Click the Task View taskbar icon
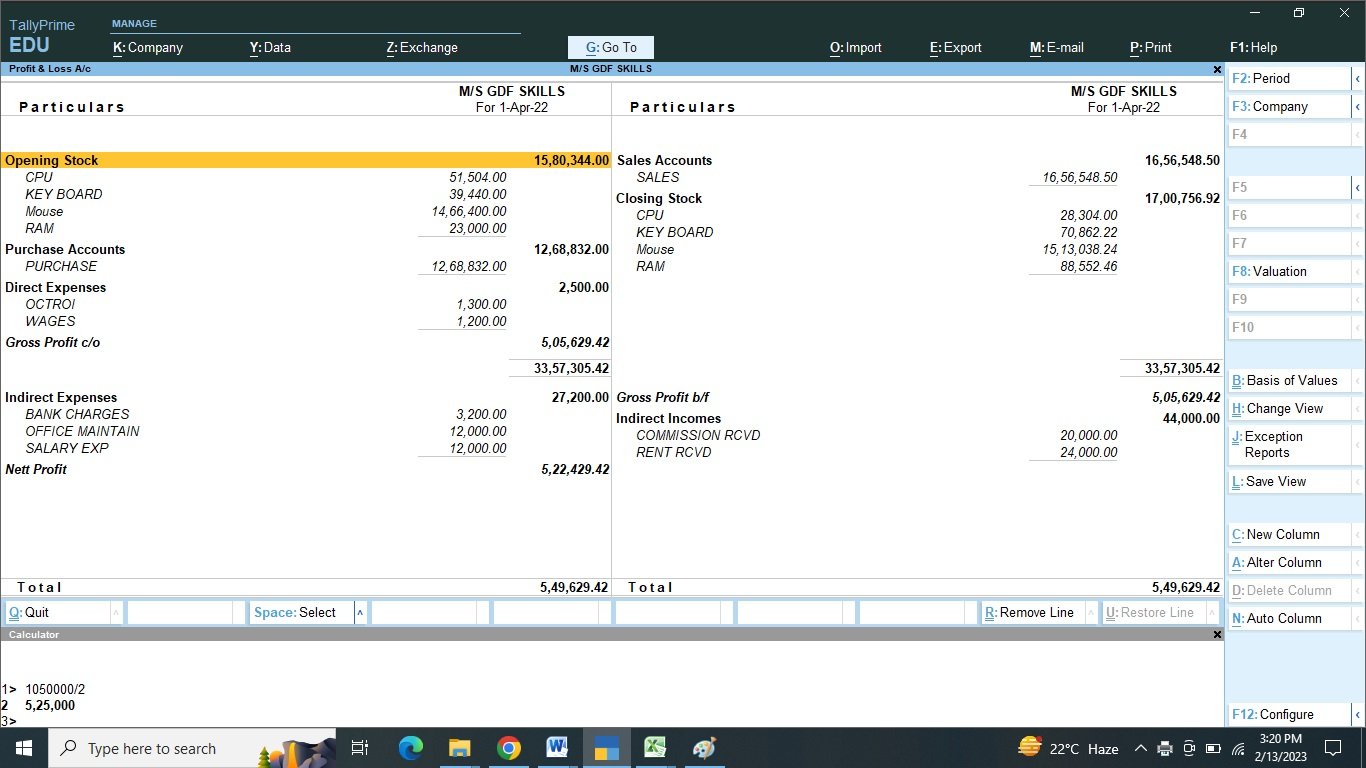The height and width of the screenshot is (768, 1366). (x=361, y=748)
